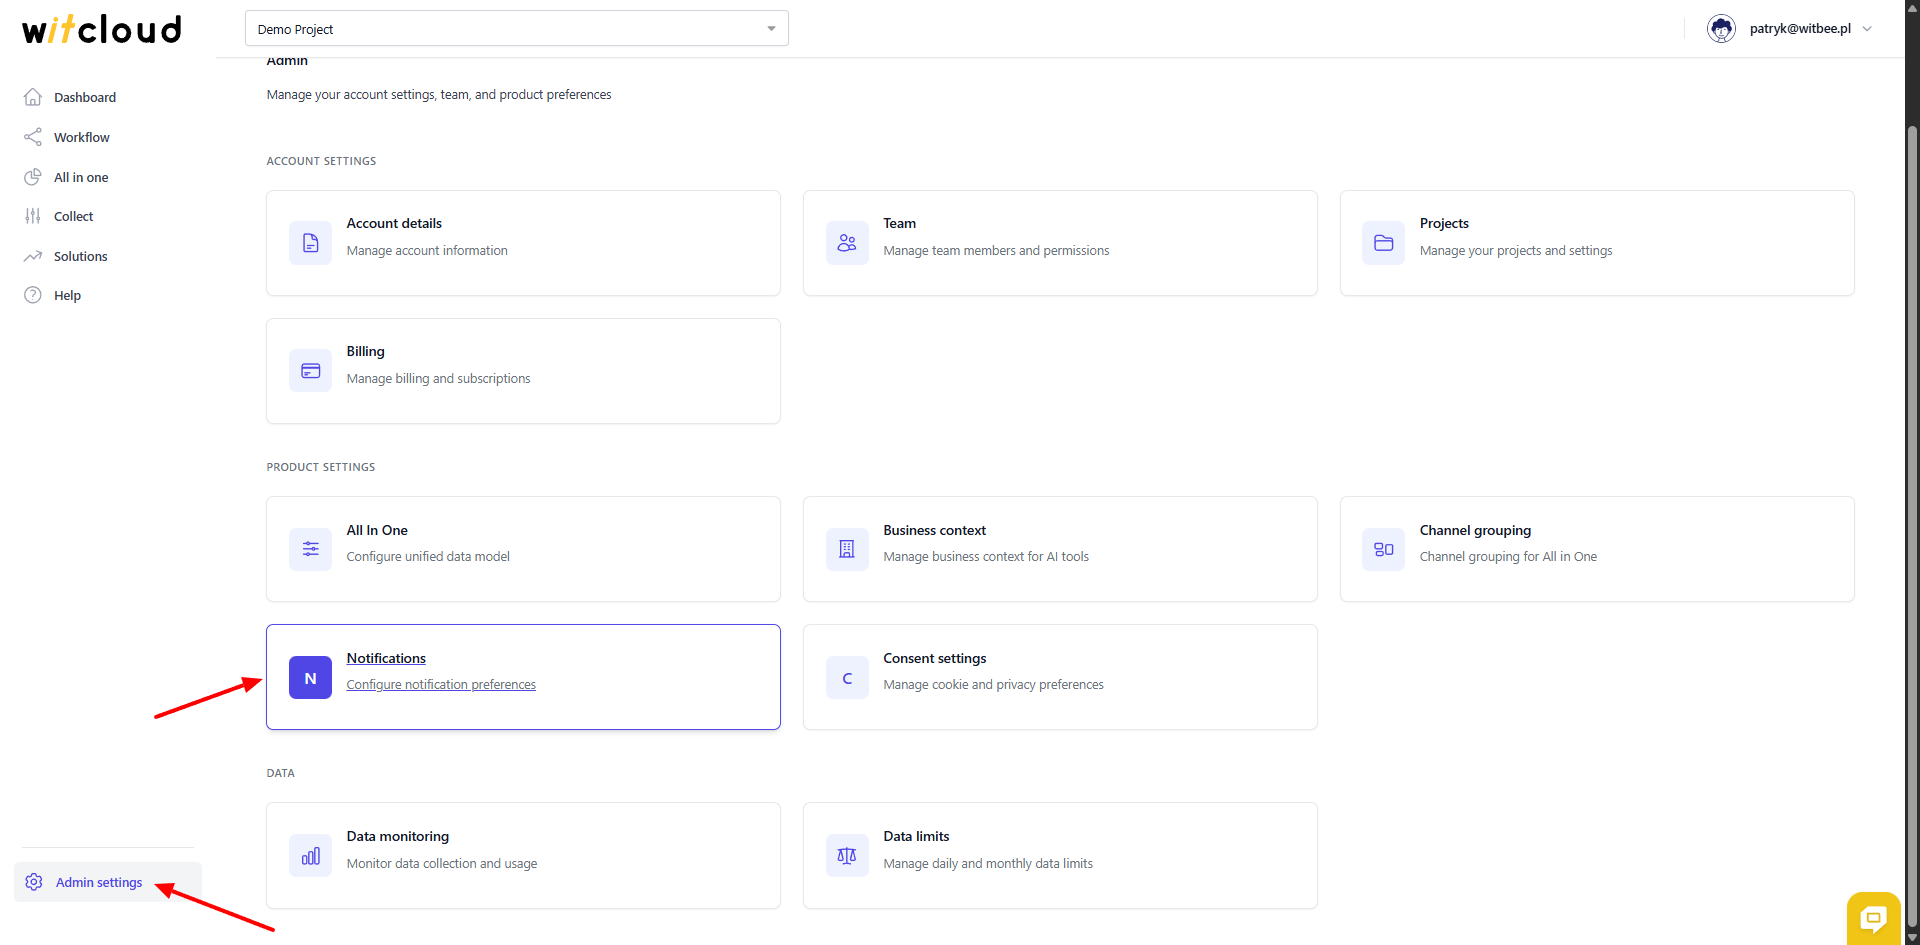Viewport: 1920px width, 945px height.
Task: Click the Channel grouping icon
Action: pyautogui.click(x=1383, y=549)
